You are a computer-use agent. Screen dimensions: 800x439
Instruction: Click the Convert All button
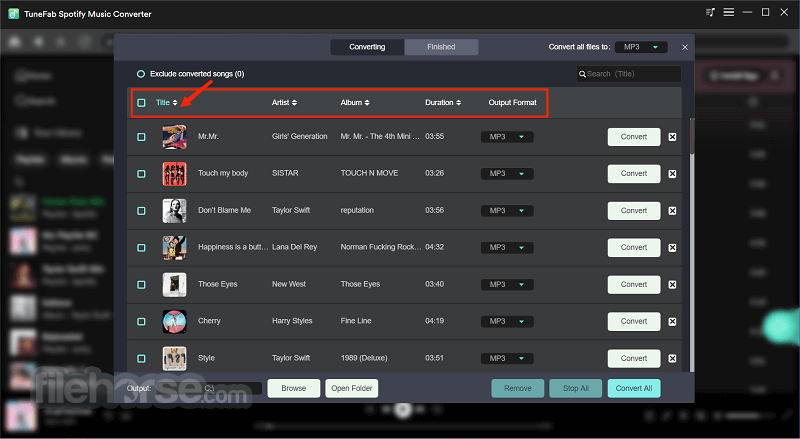coord(634,388)
